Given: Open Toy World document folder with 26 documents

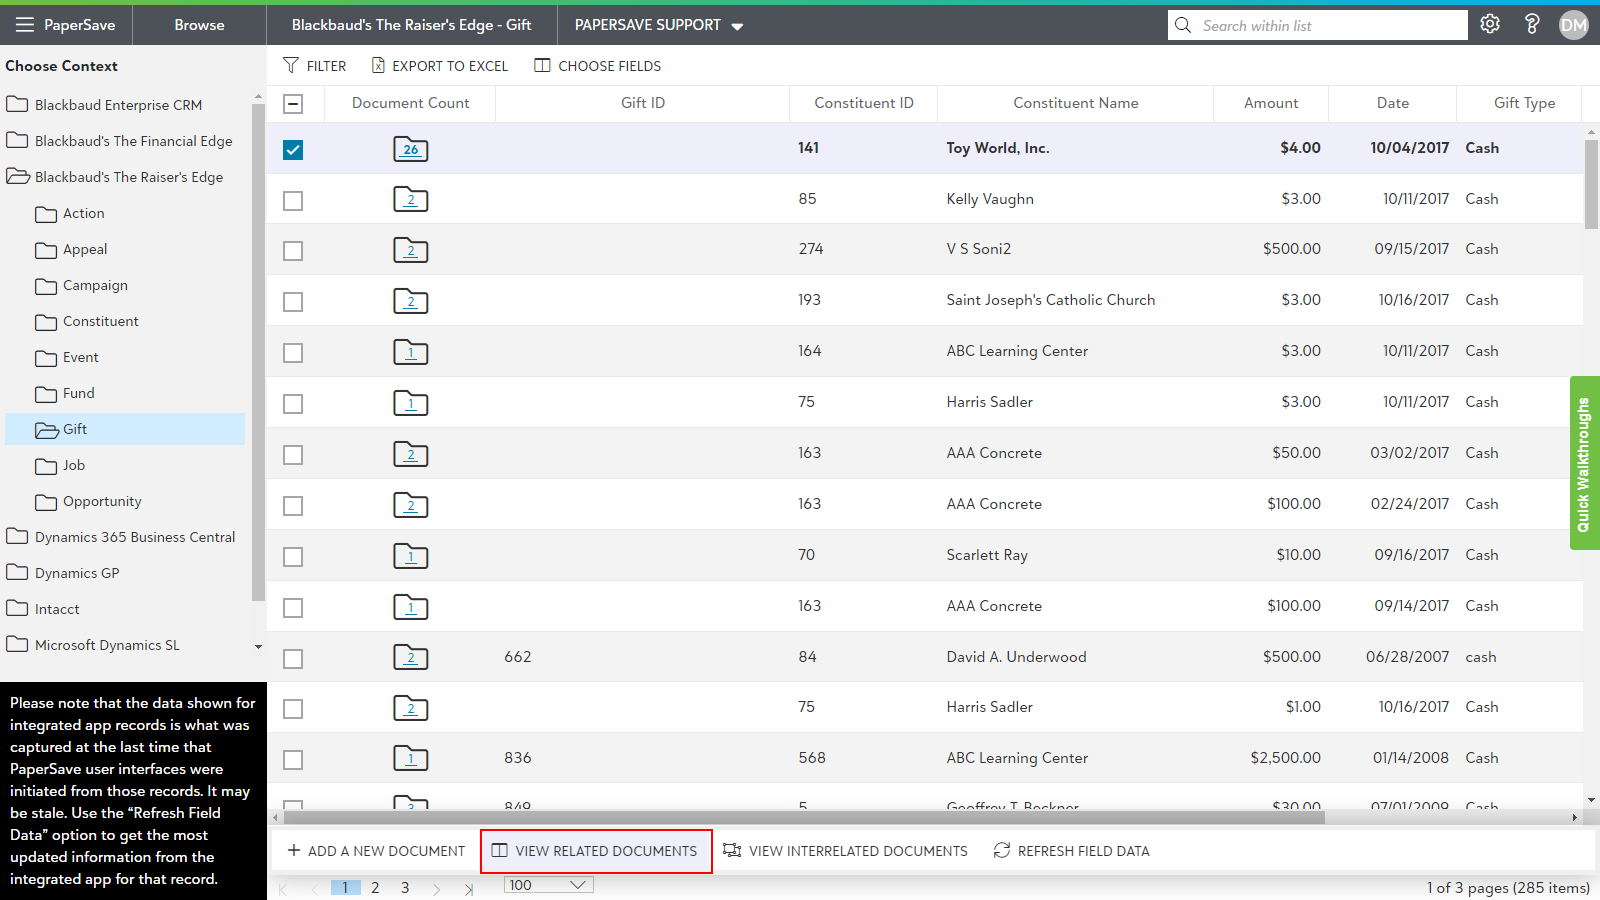Looking at the screenshot, I should tap(410, 149).
